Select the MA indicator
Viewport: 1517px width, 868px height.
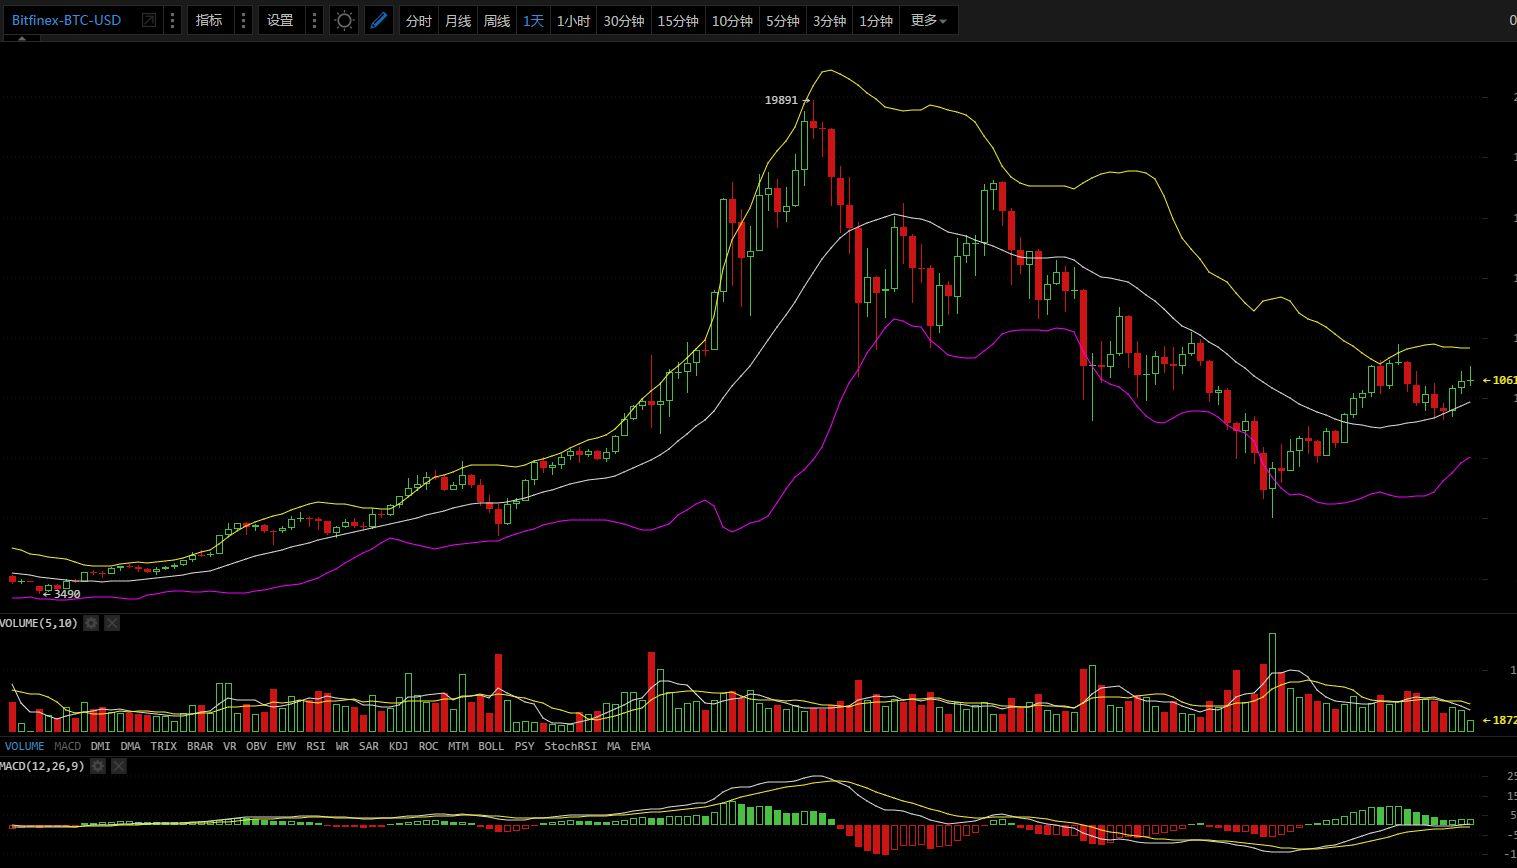point(613,746)
